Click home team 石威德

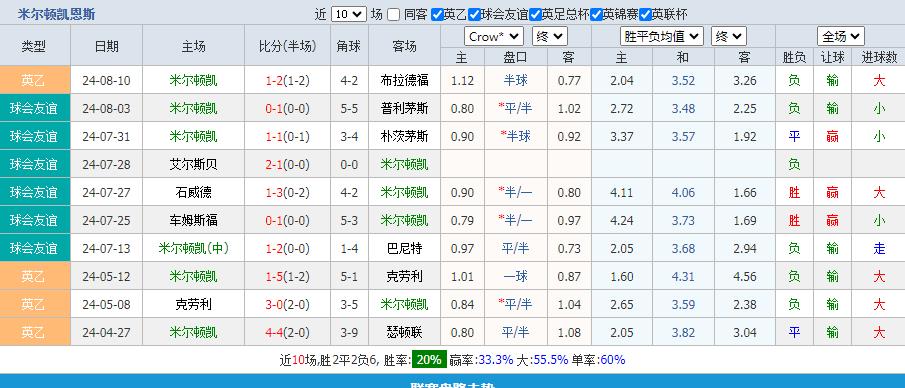tap(193, 193)
